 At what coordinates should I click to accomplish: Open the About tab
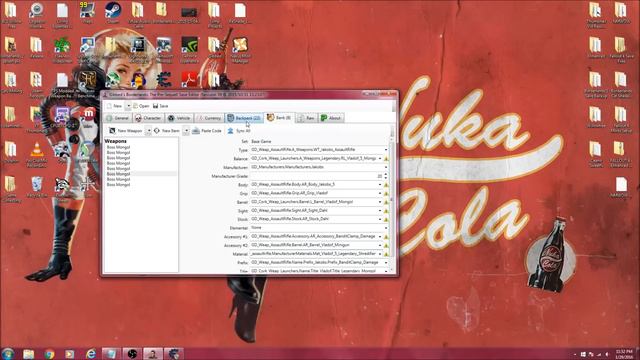click(x=331, y=118)
